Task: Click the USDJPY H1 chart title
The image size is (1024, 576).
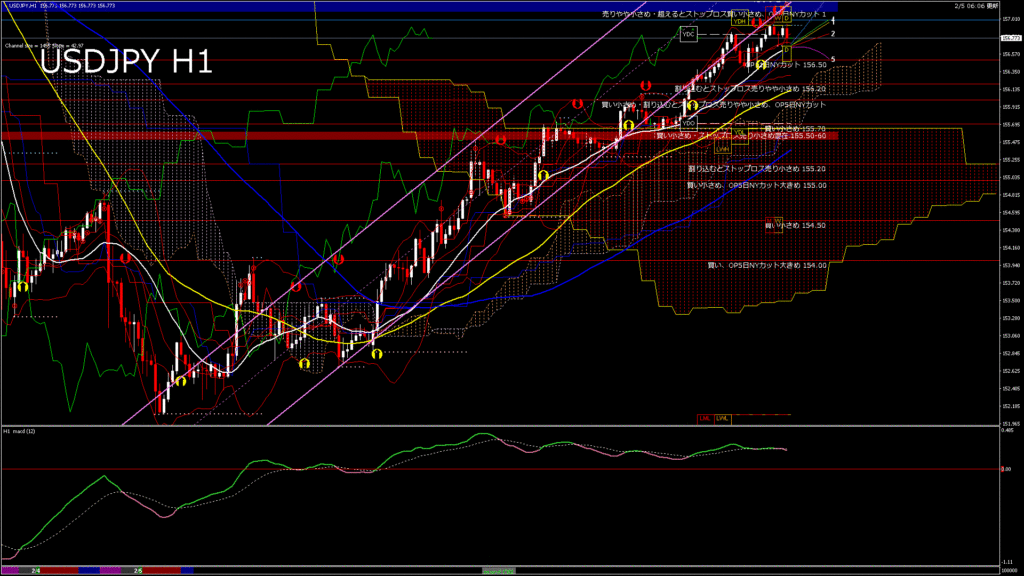Action: coord(125,63)
